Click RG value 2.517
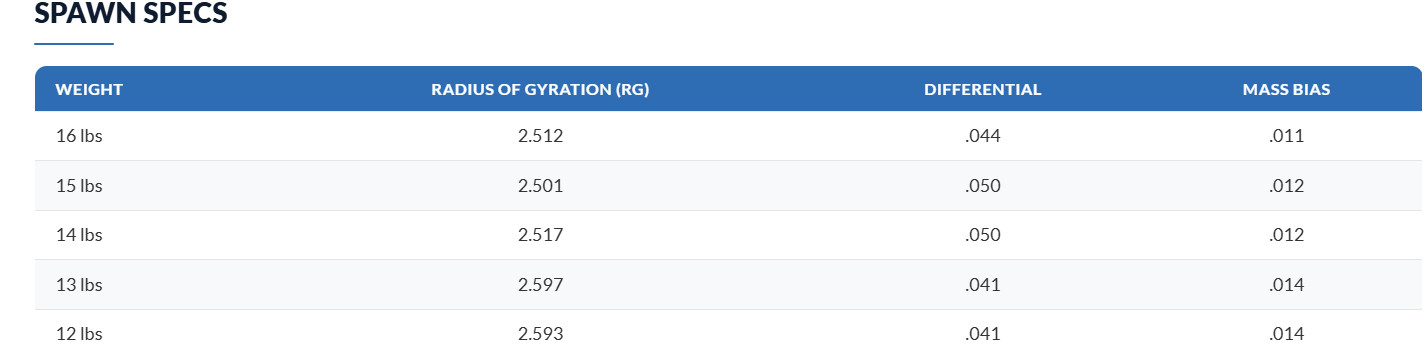This screenshot has height=360, width=1427. 541,235
